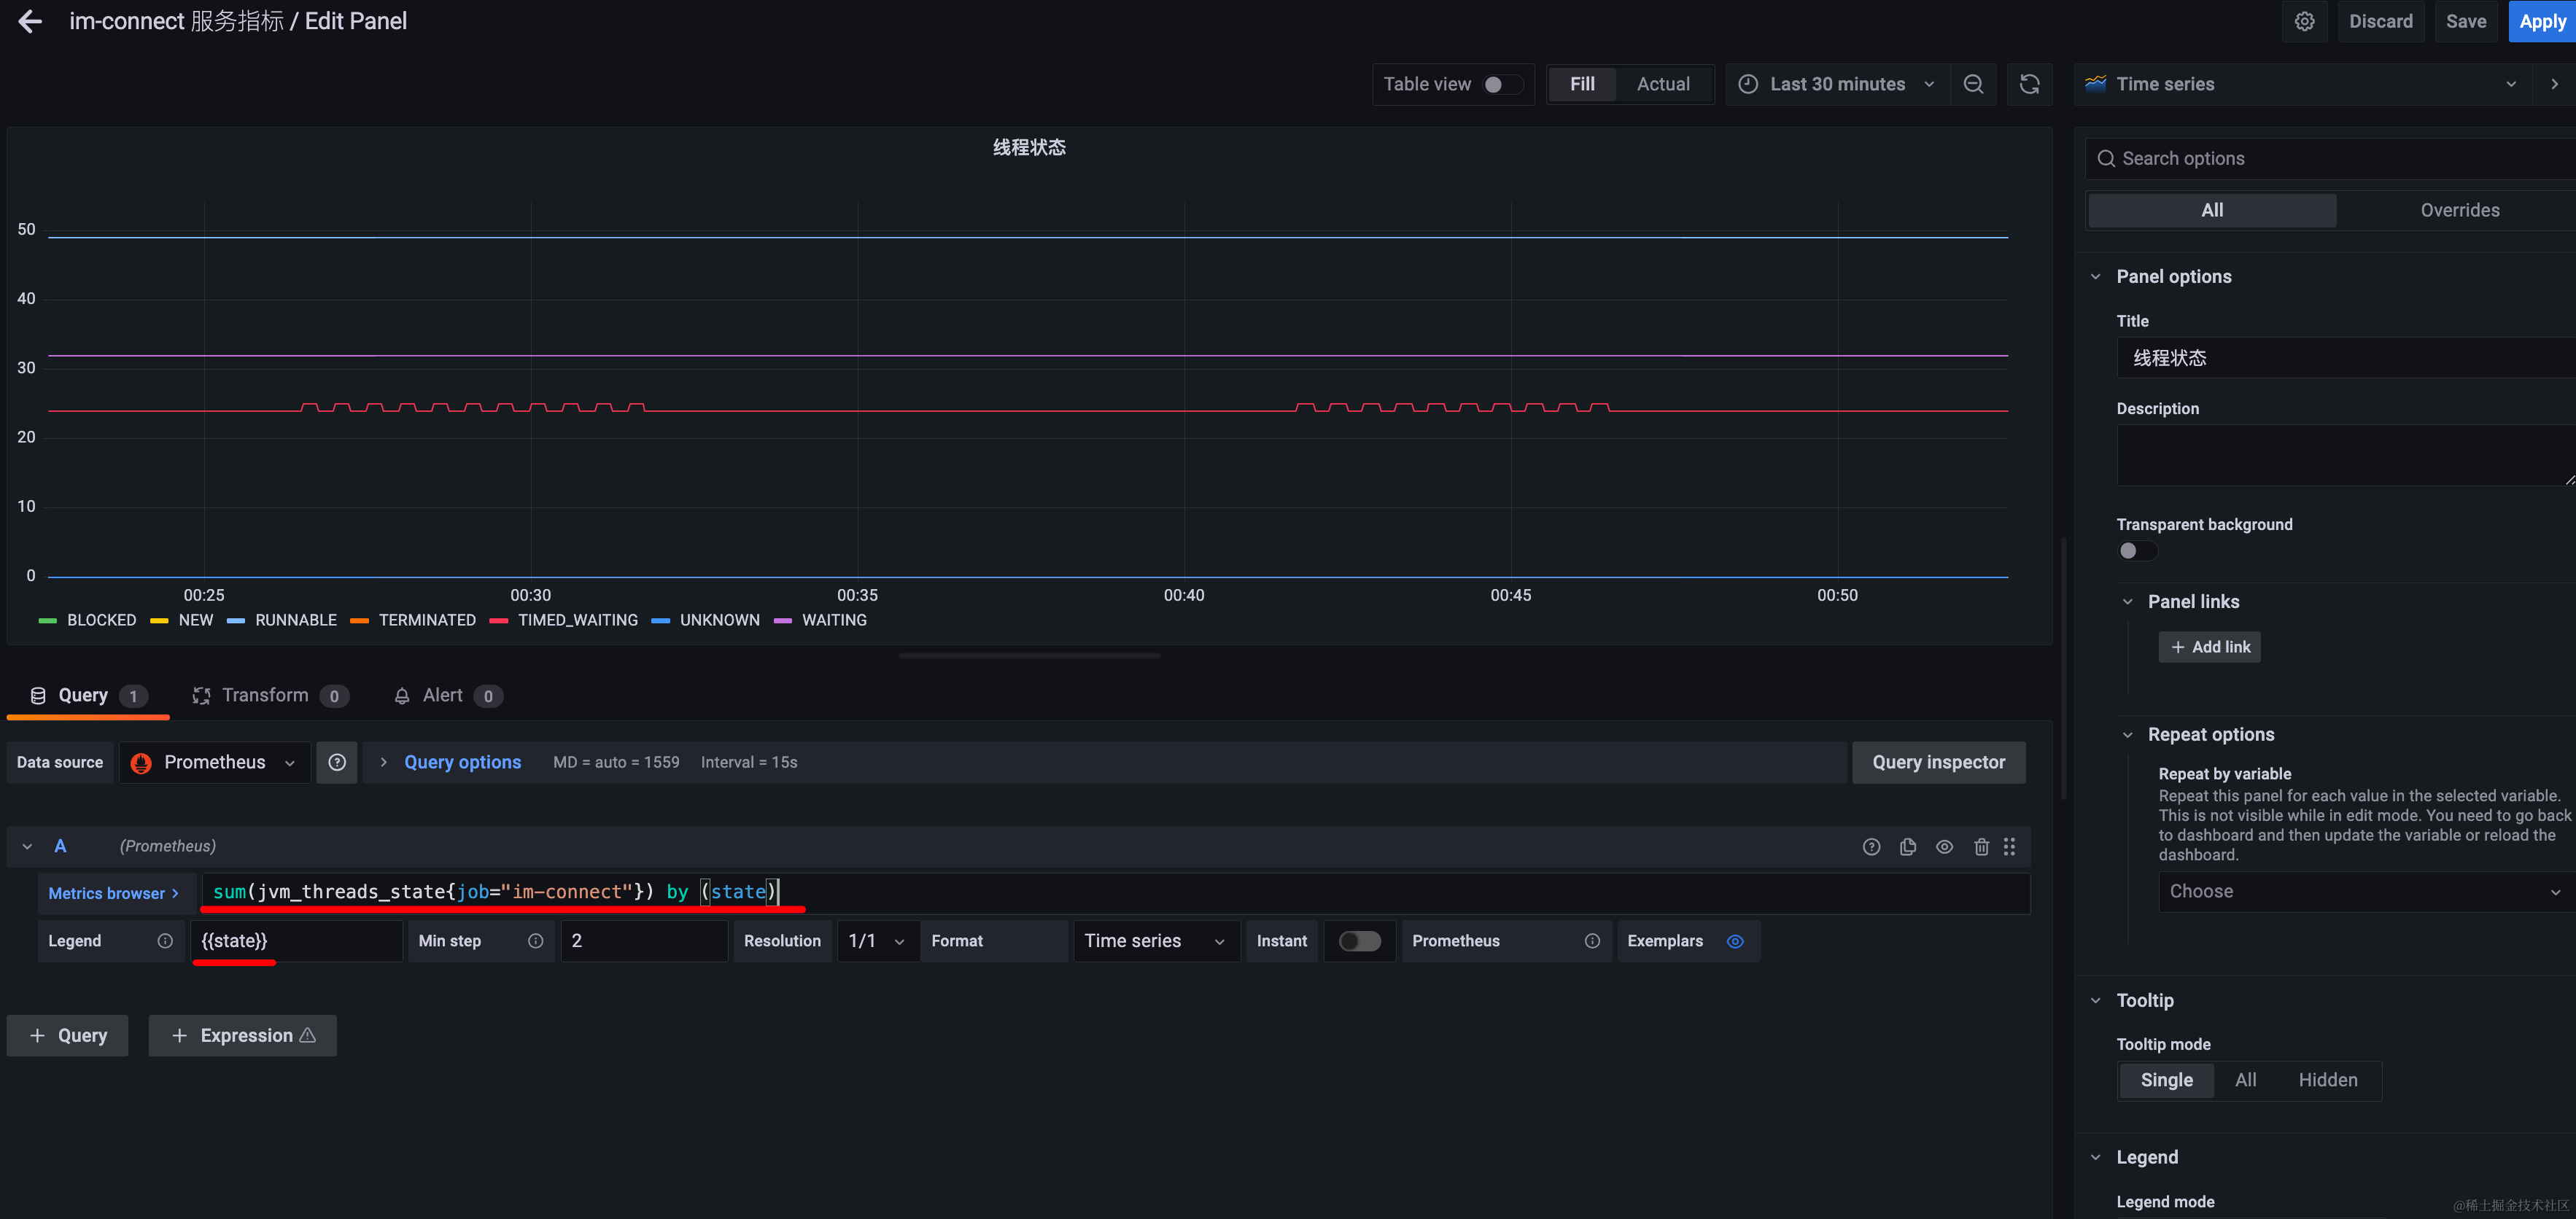Click Time series visualization icon

click(x=2095, y=84)
